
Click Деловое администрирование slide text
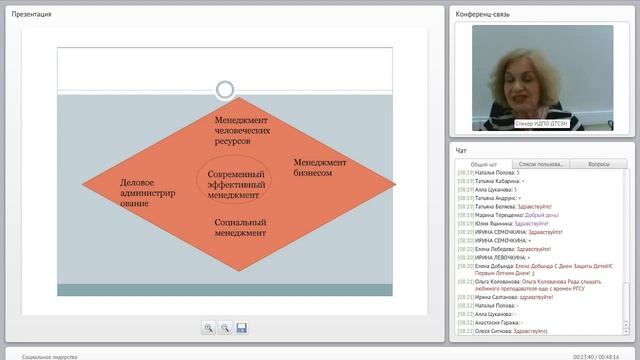147,193
